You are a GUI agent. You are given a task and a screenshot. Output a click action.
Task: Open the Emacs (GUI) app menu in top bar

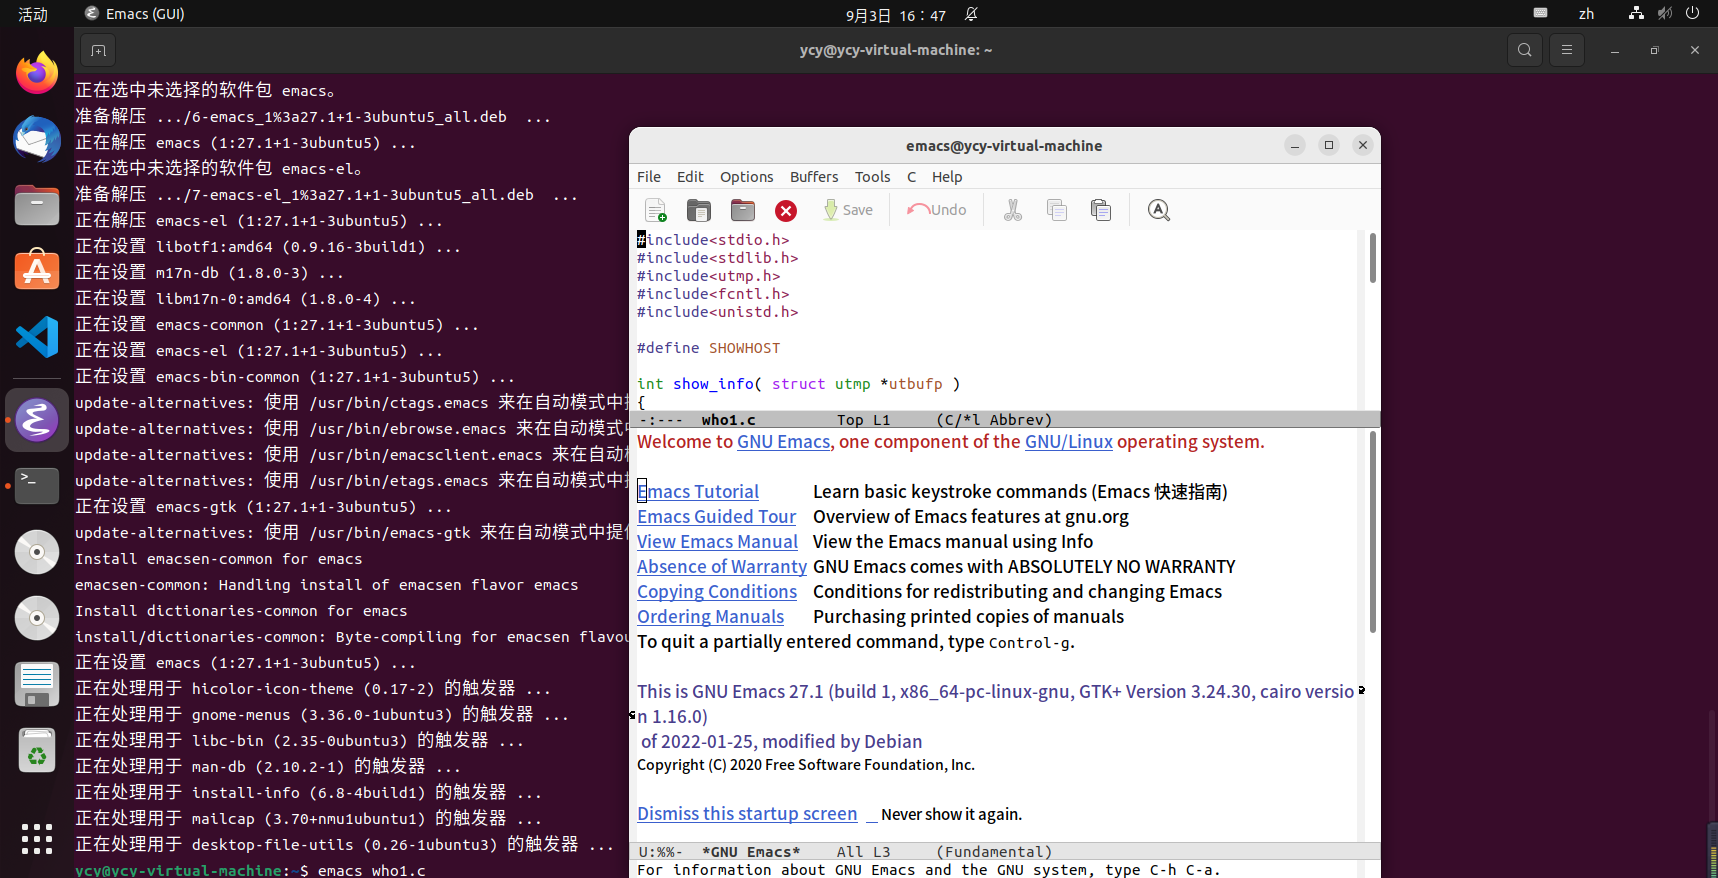pos(135,14)
